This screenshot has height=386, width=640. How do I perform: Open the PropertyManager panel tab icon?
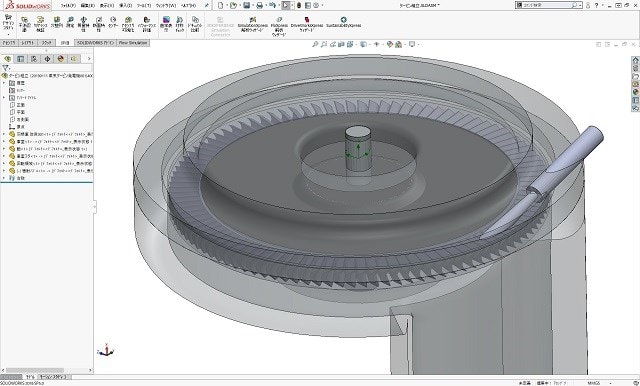(x=20, y=59)
